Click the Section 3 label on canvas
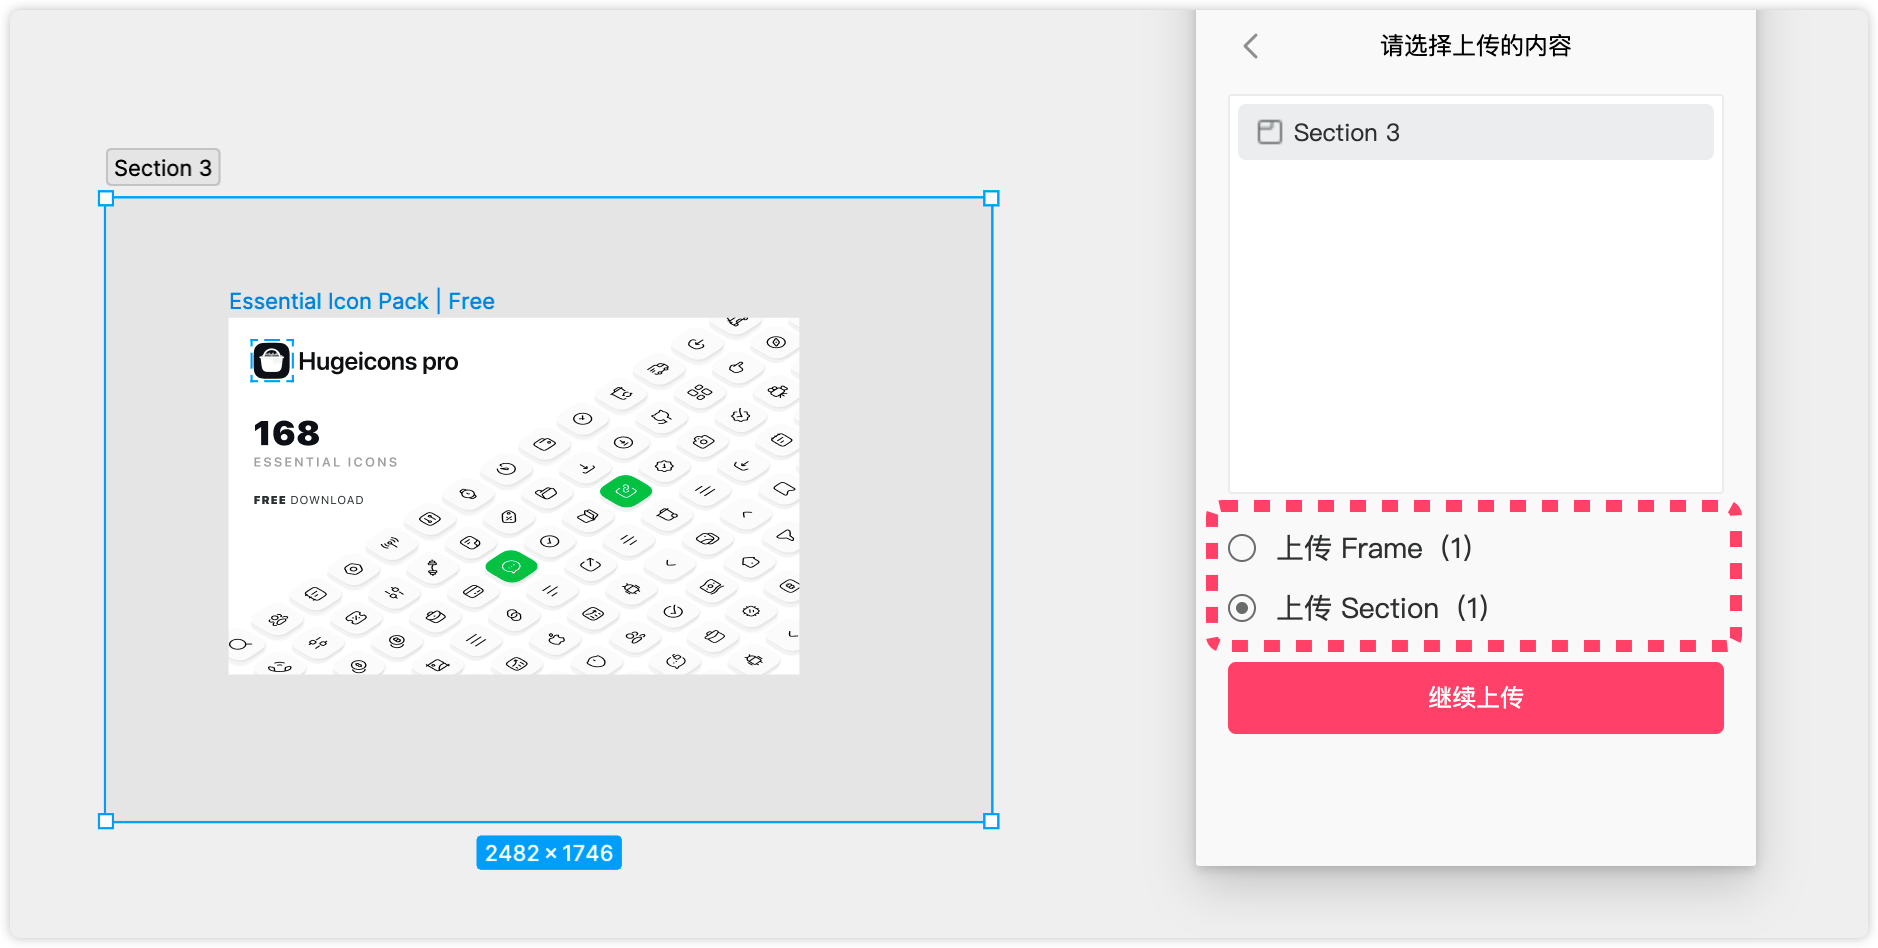 click(x=163, y=168)
